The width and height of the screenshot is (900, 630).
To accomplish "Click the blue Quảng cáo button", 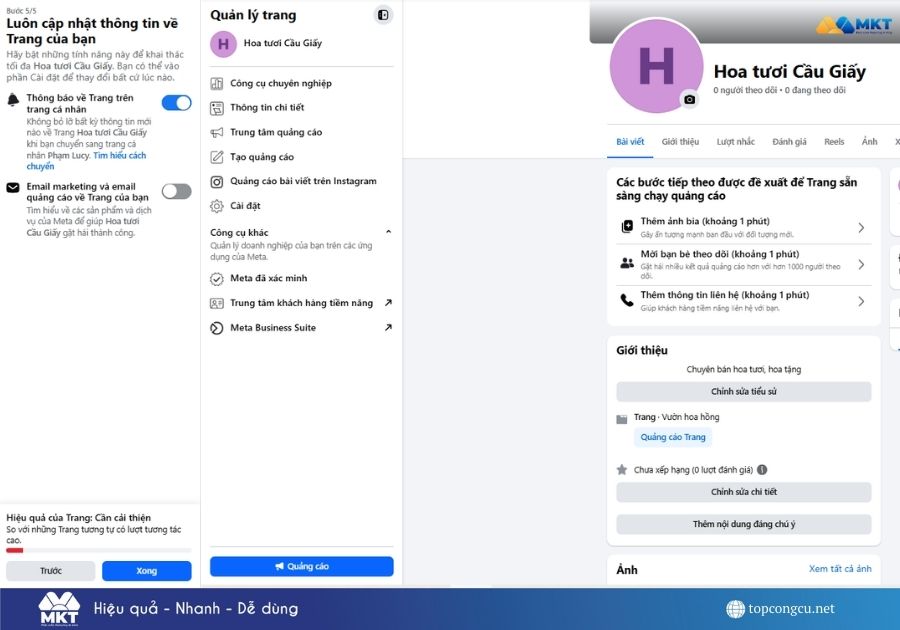I will coord(301,566).
